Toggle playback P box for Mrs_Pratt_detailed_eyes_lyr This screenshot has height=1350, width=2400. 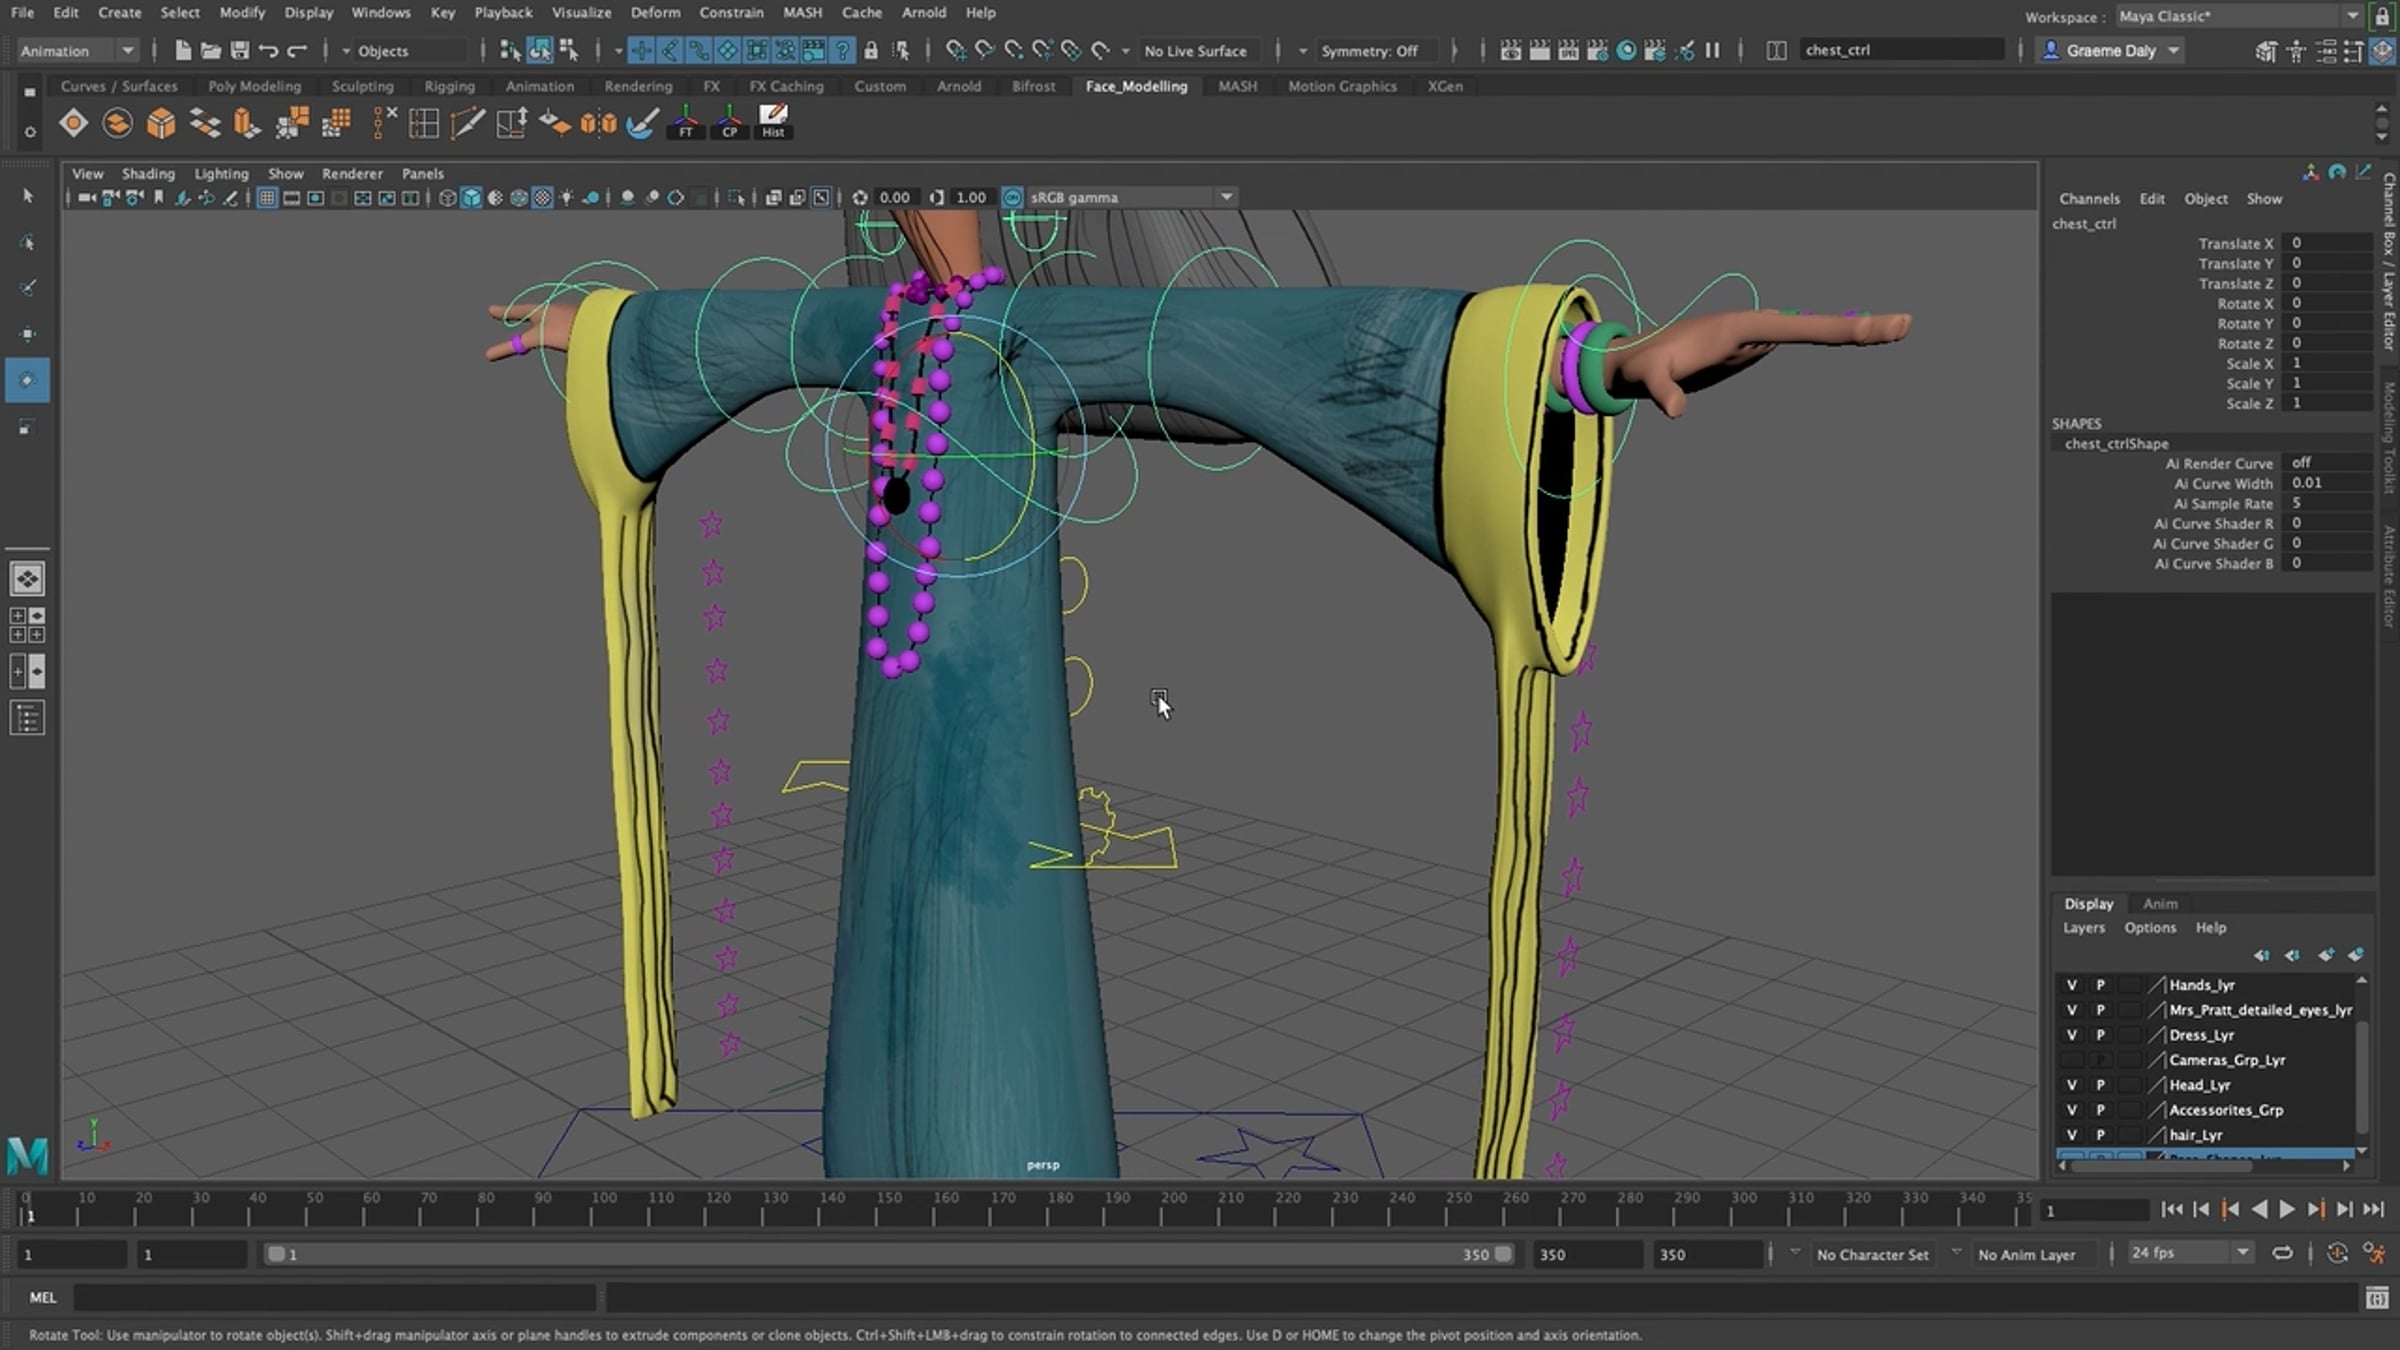[x=2100, y=1010]
